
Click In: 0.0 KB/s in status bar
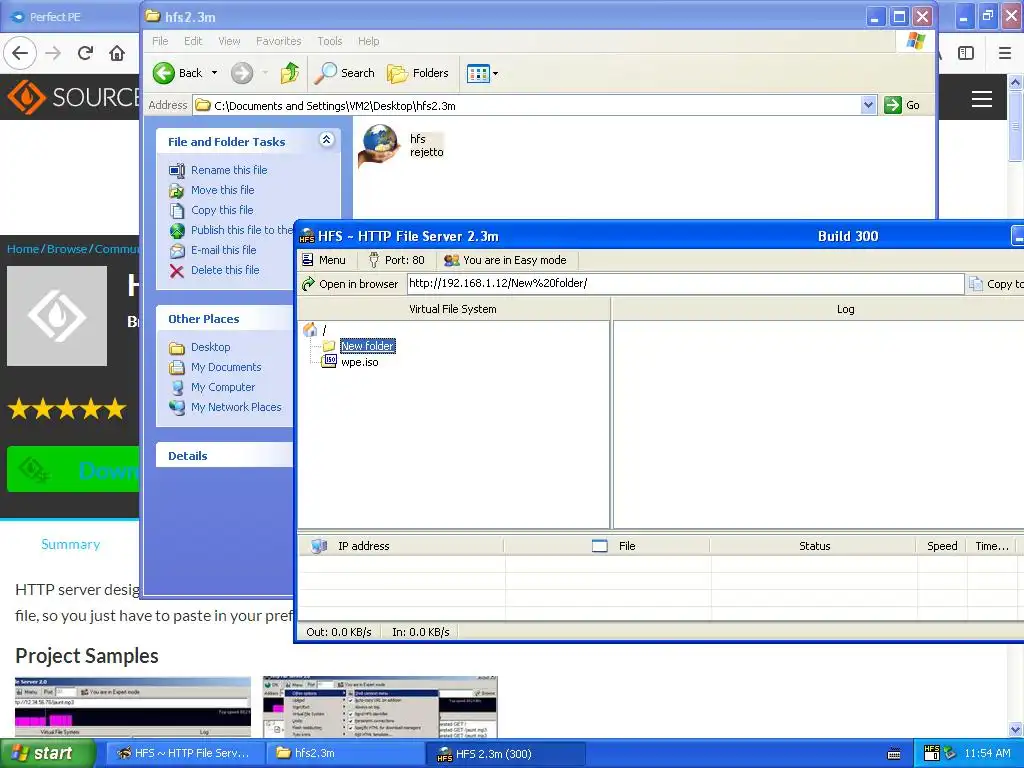pos(421,632)
